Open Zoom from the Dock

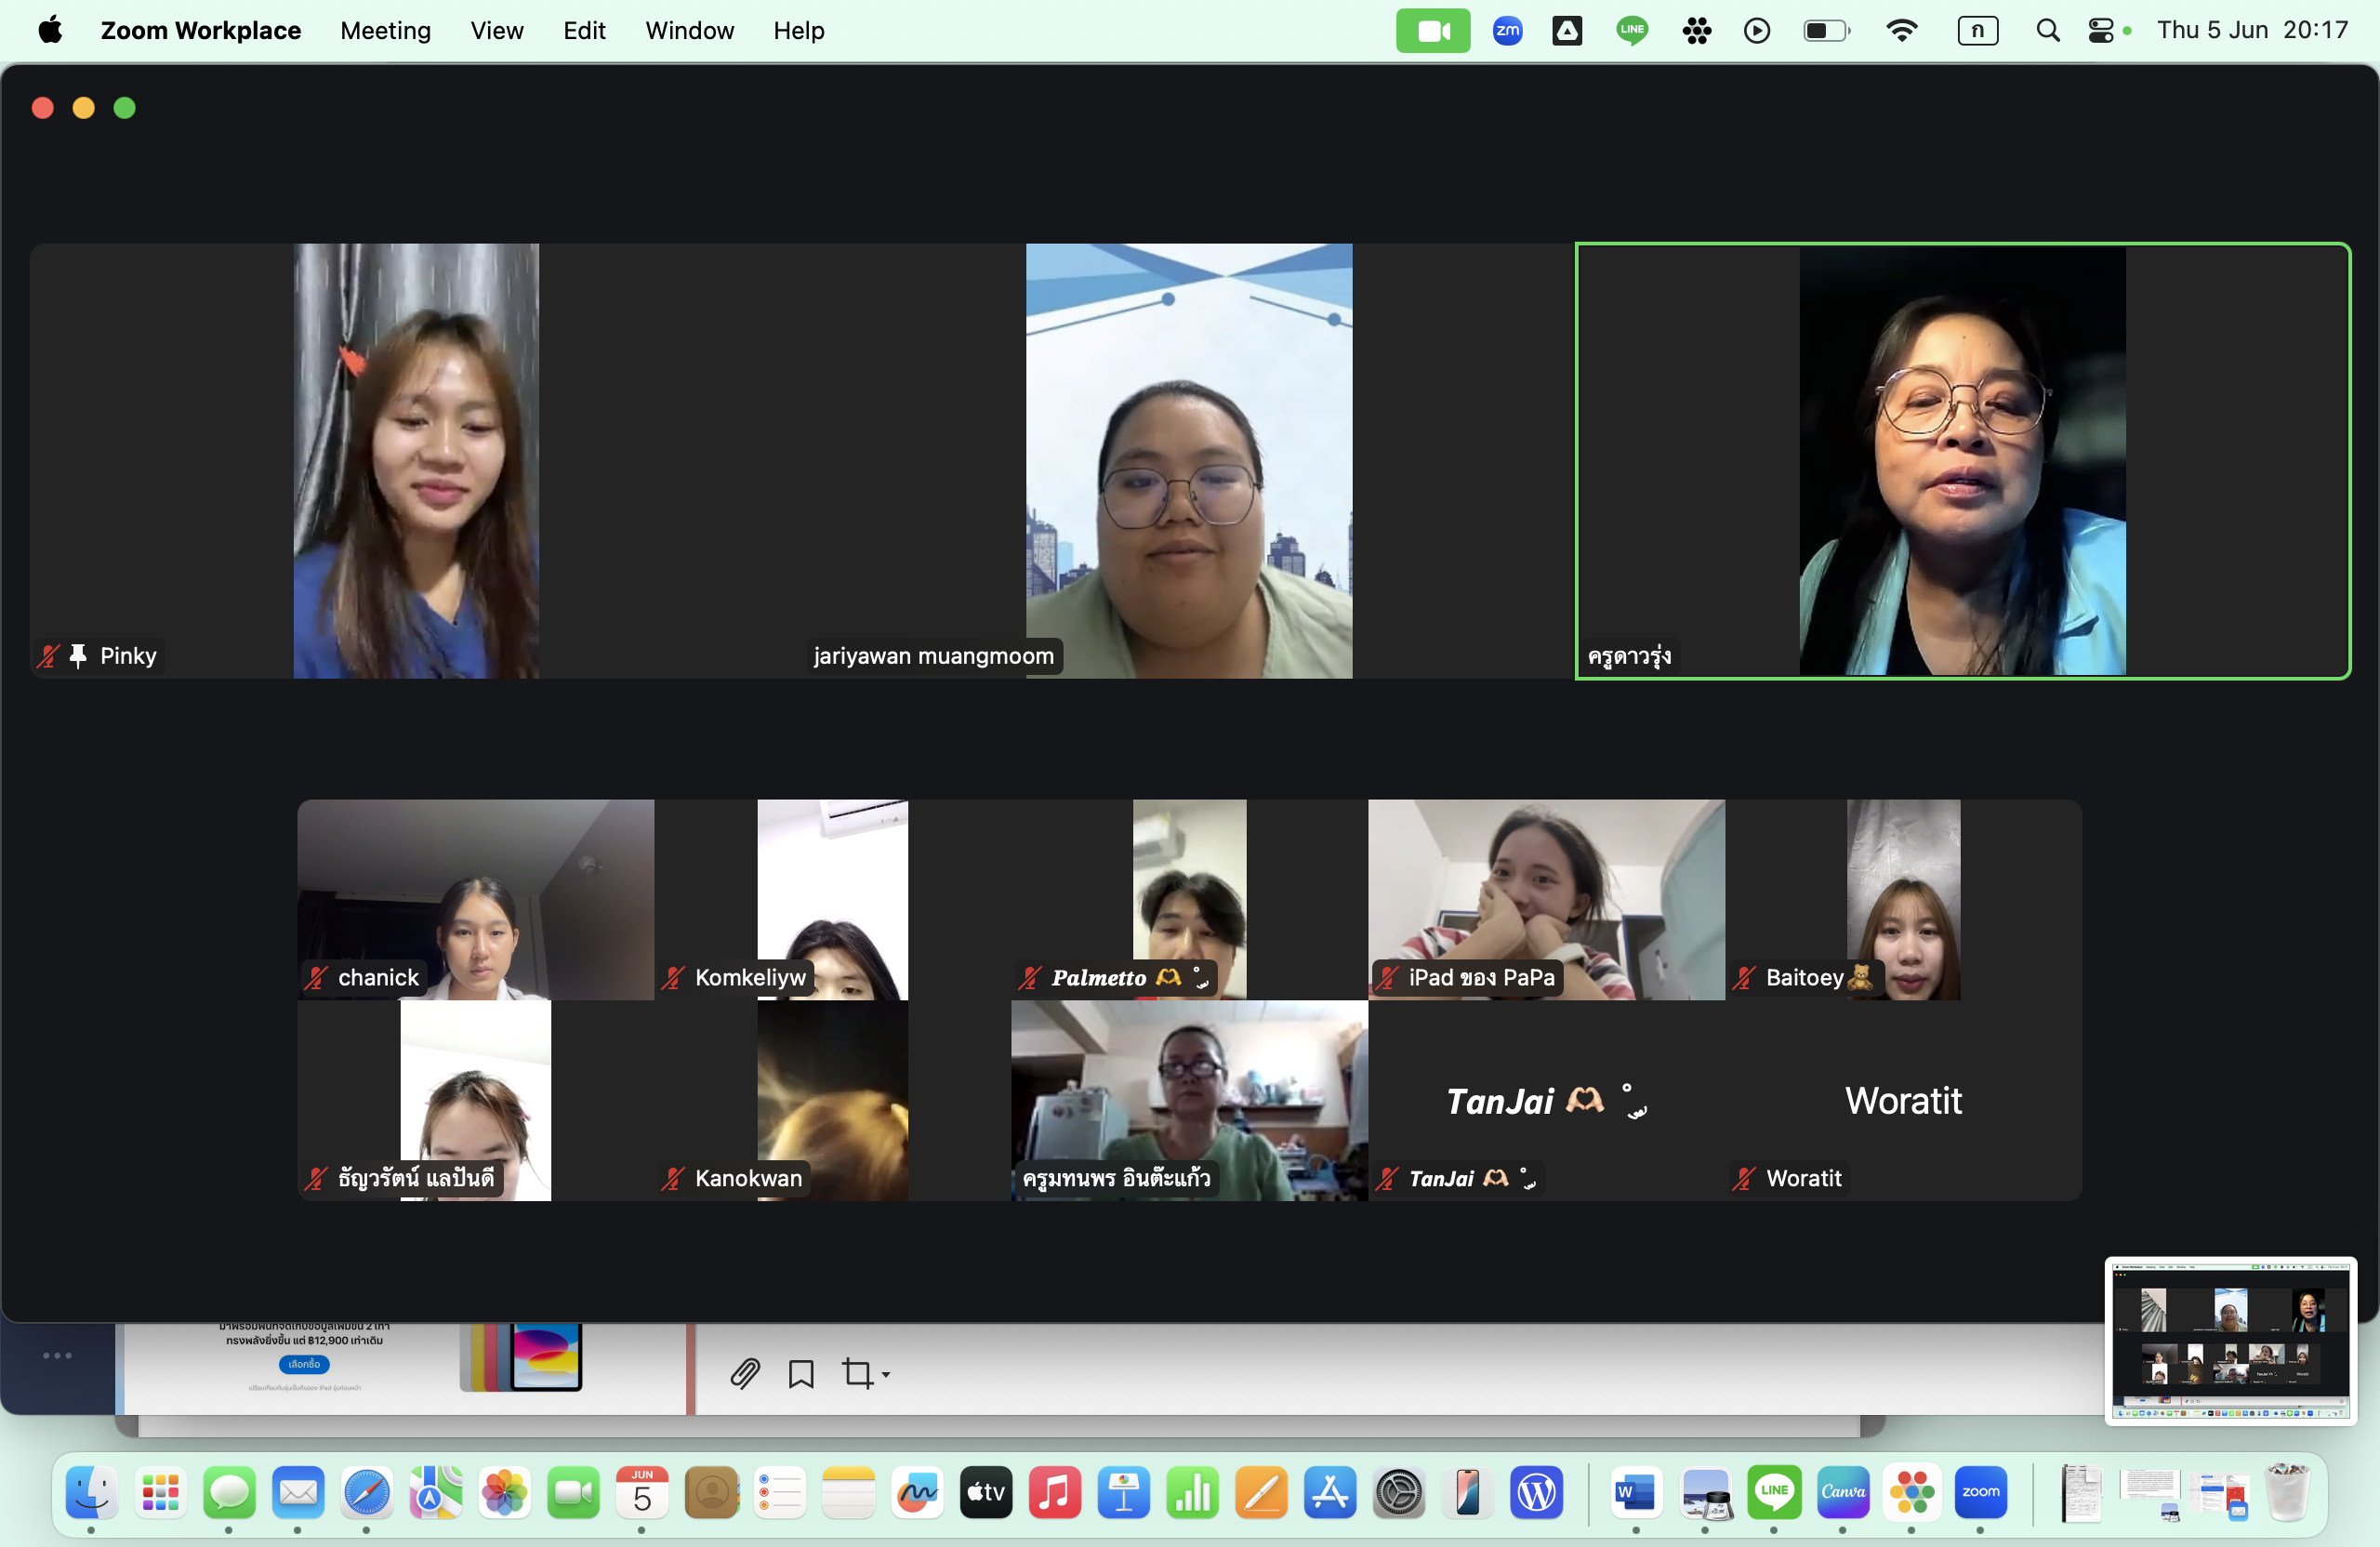[x=1980, y=1492]
